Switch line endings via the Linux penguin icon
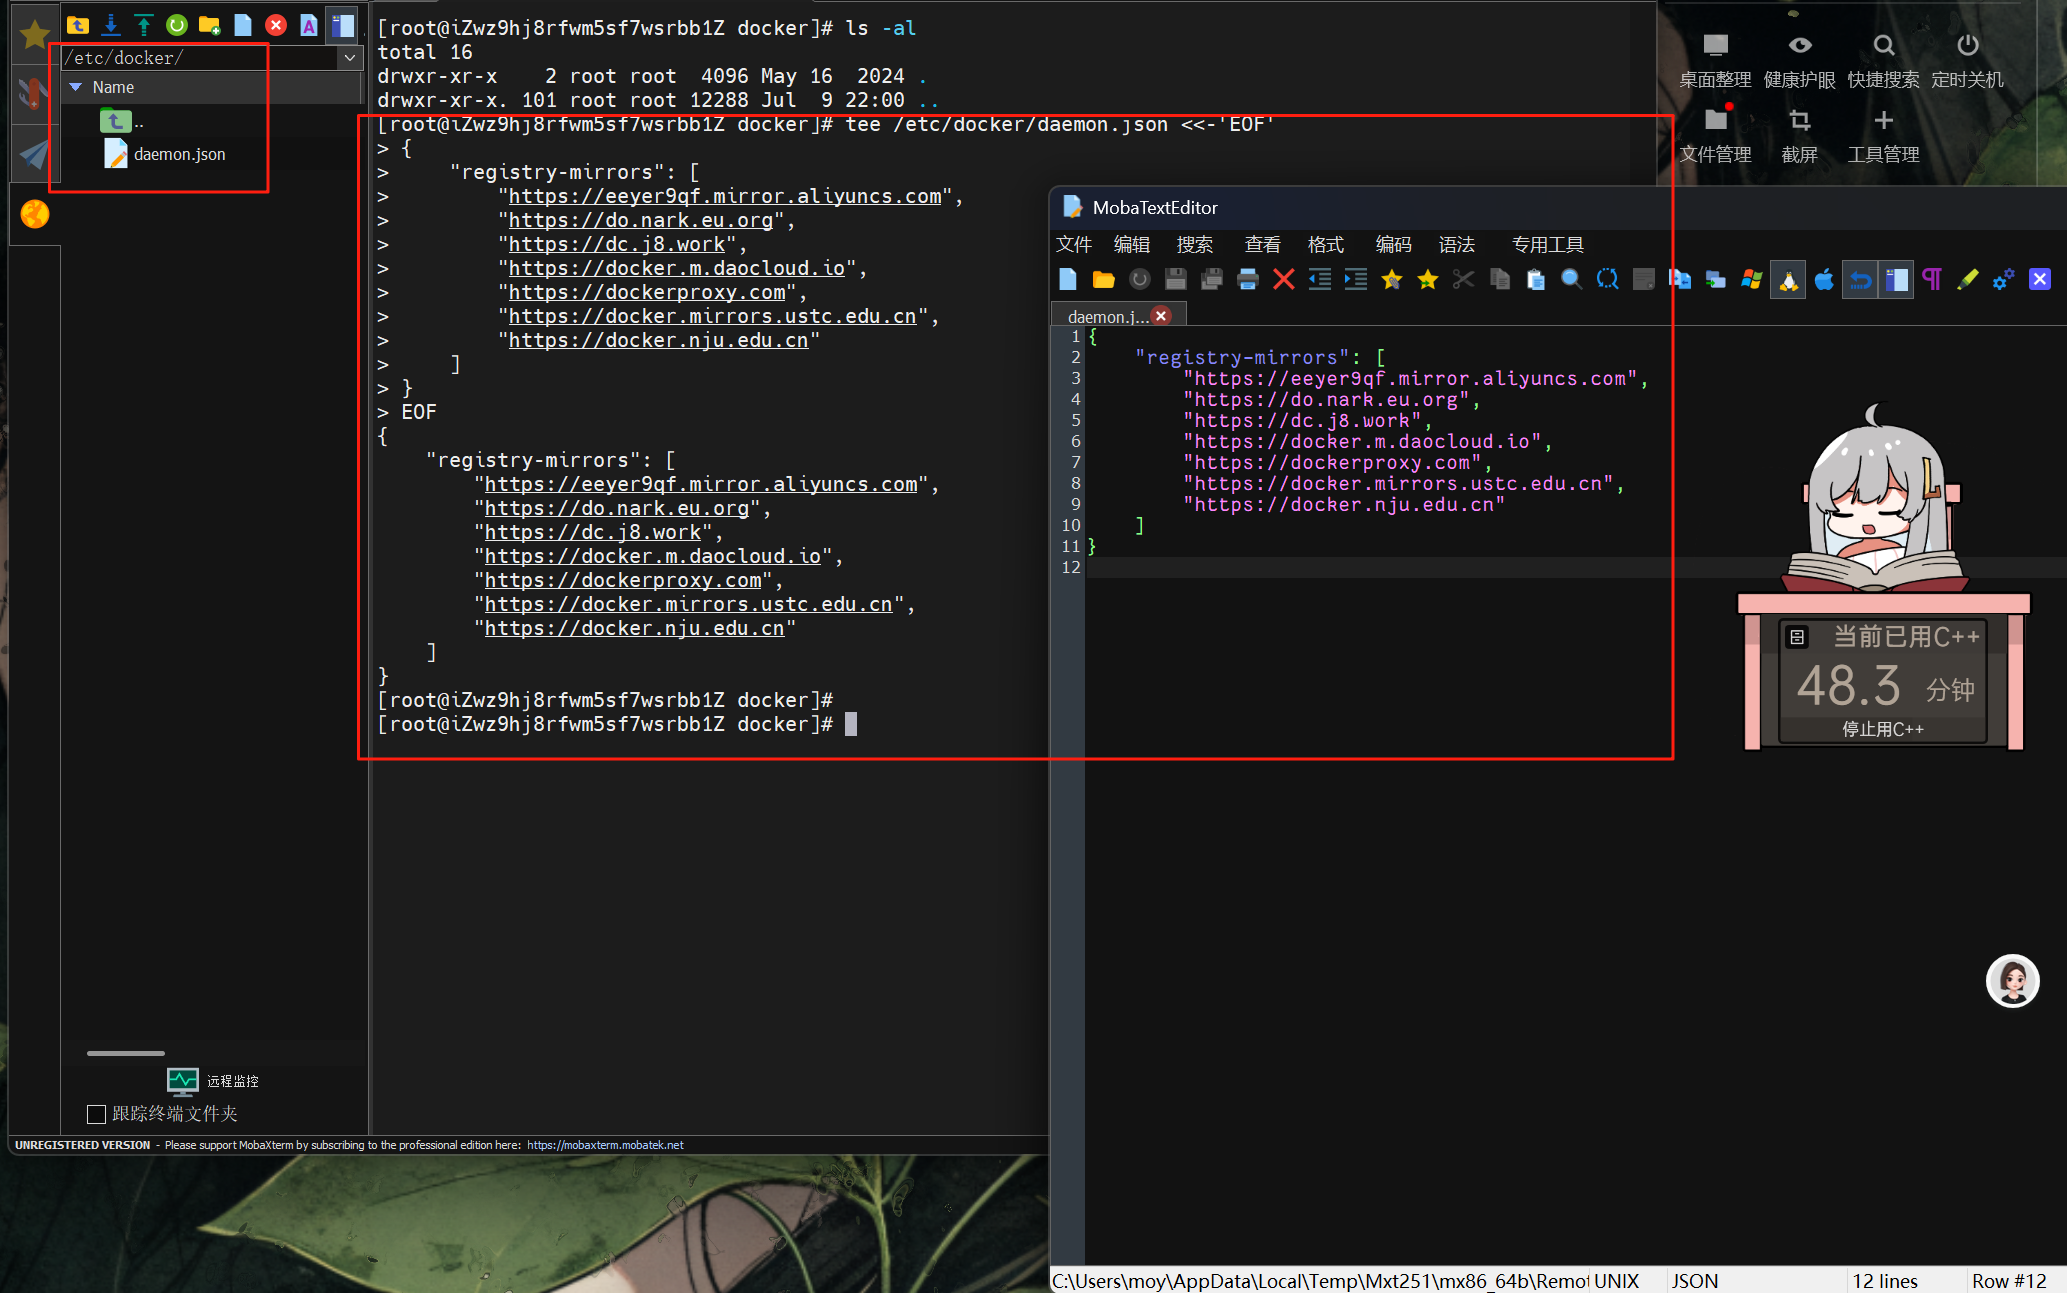2067x1293 pixels. click(1787, 279)
